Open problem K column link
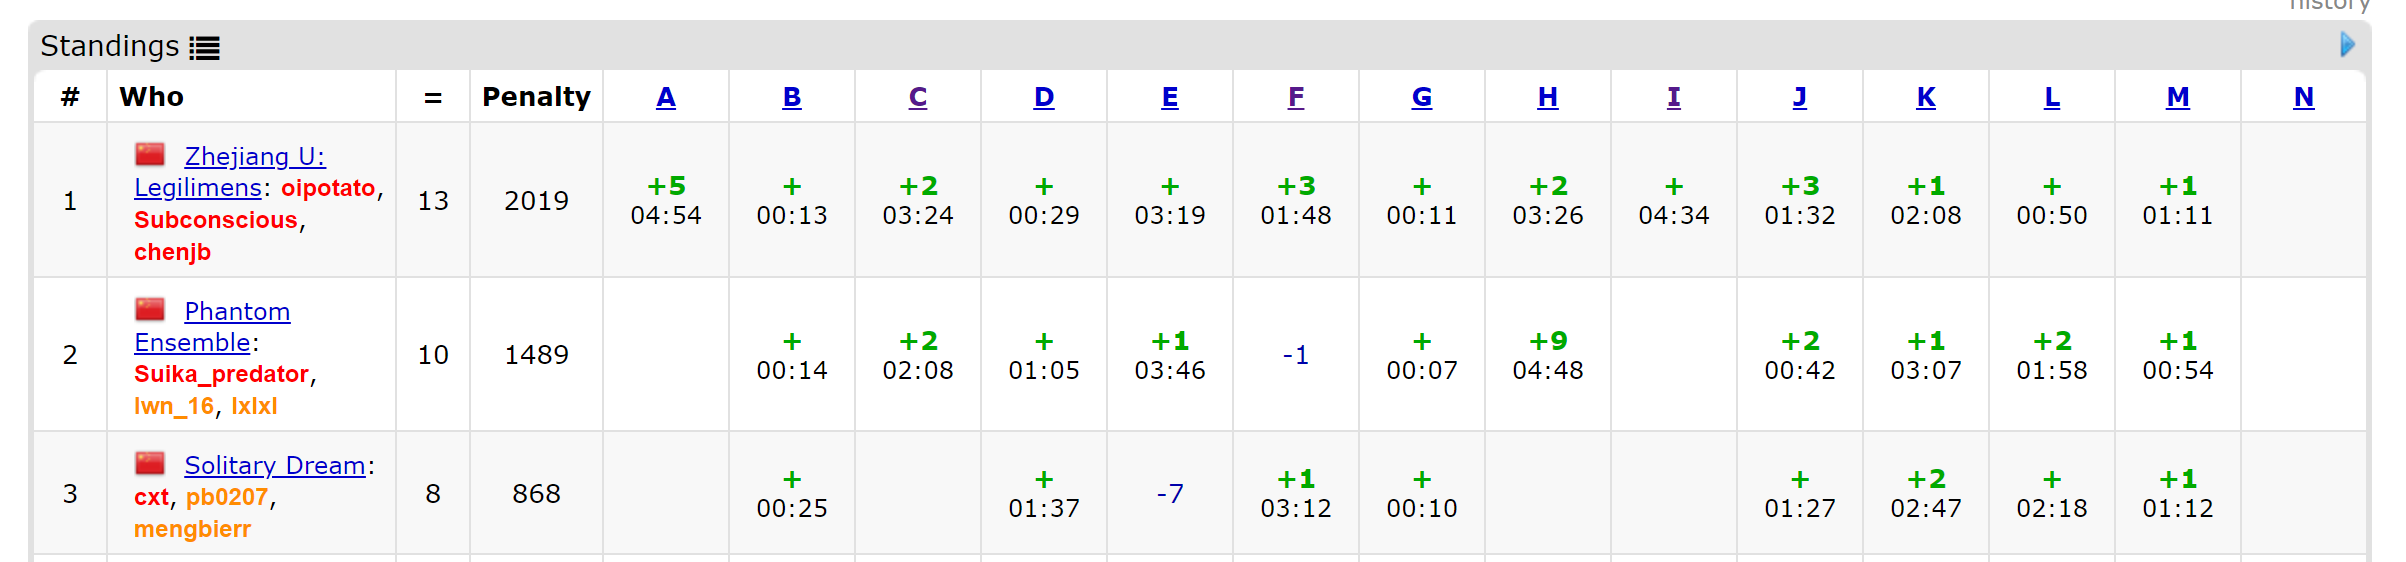Screen dimensions: 2406x562 pyautogui.click(x=1926, y=97)
